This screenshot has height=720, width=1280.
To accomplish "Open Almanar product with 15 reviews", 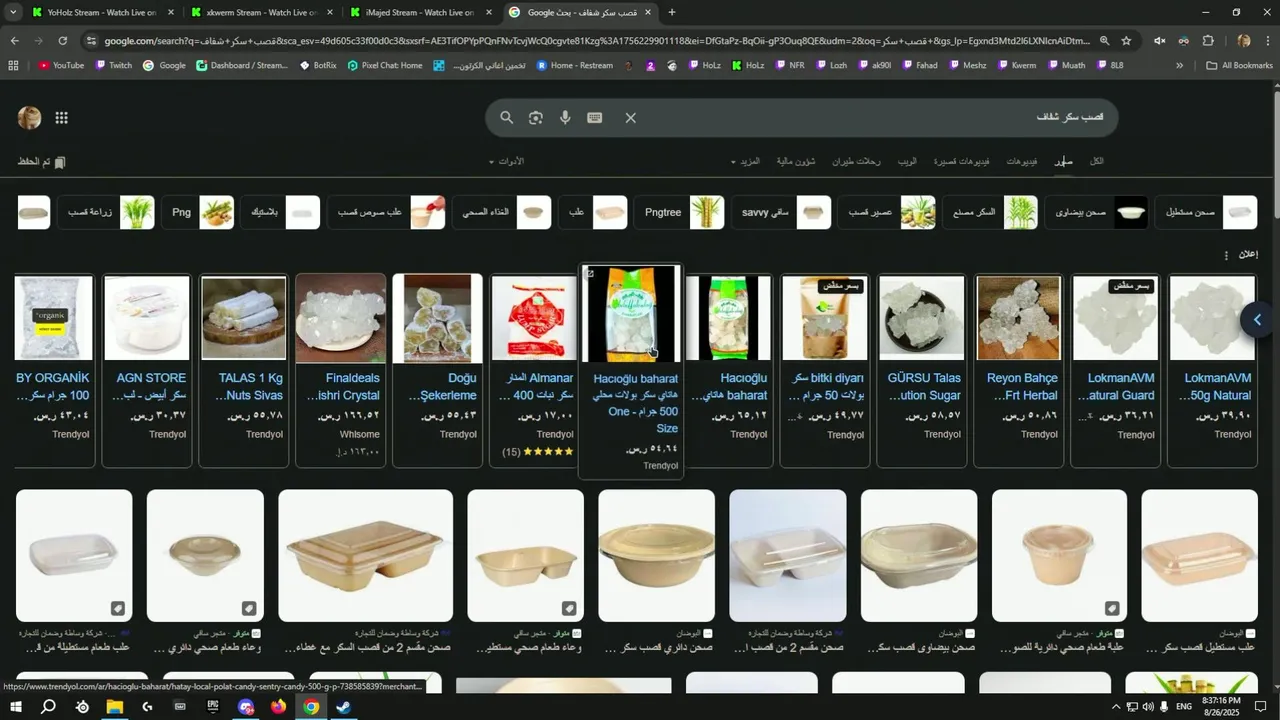I will [534, 370].
